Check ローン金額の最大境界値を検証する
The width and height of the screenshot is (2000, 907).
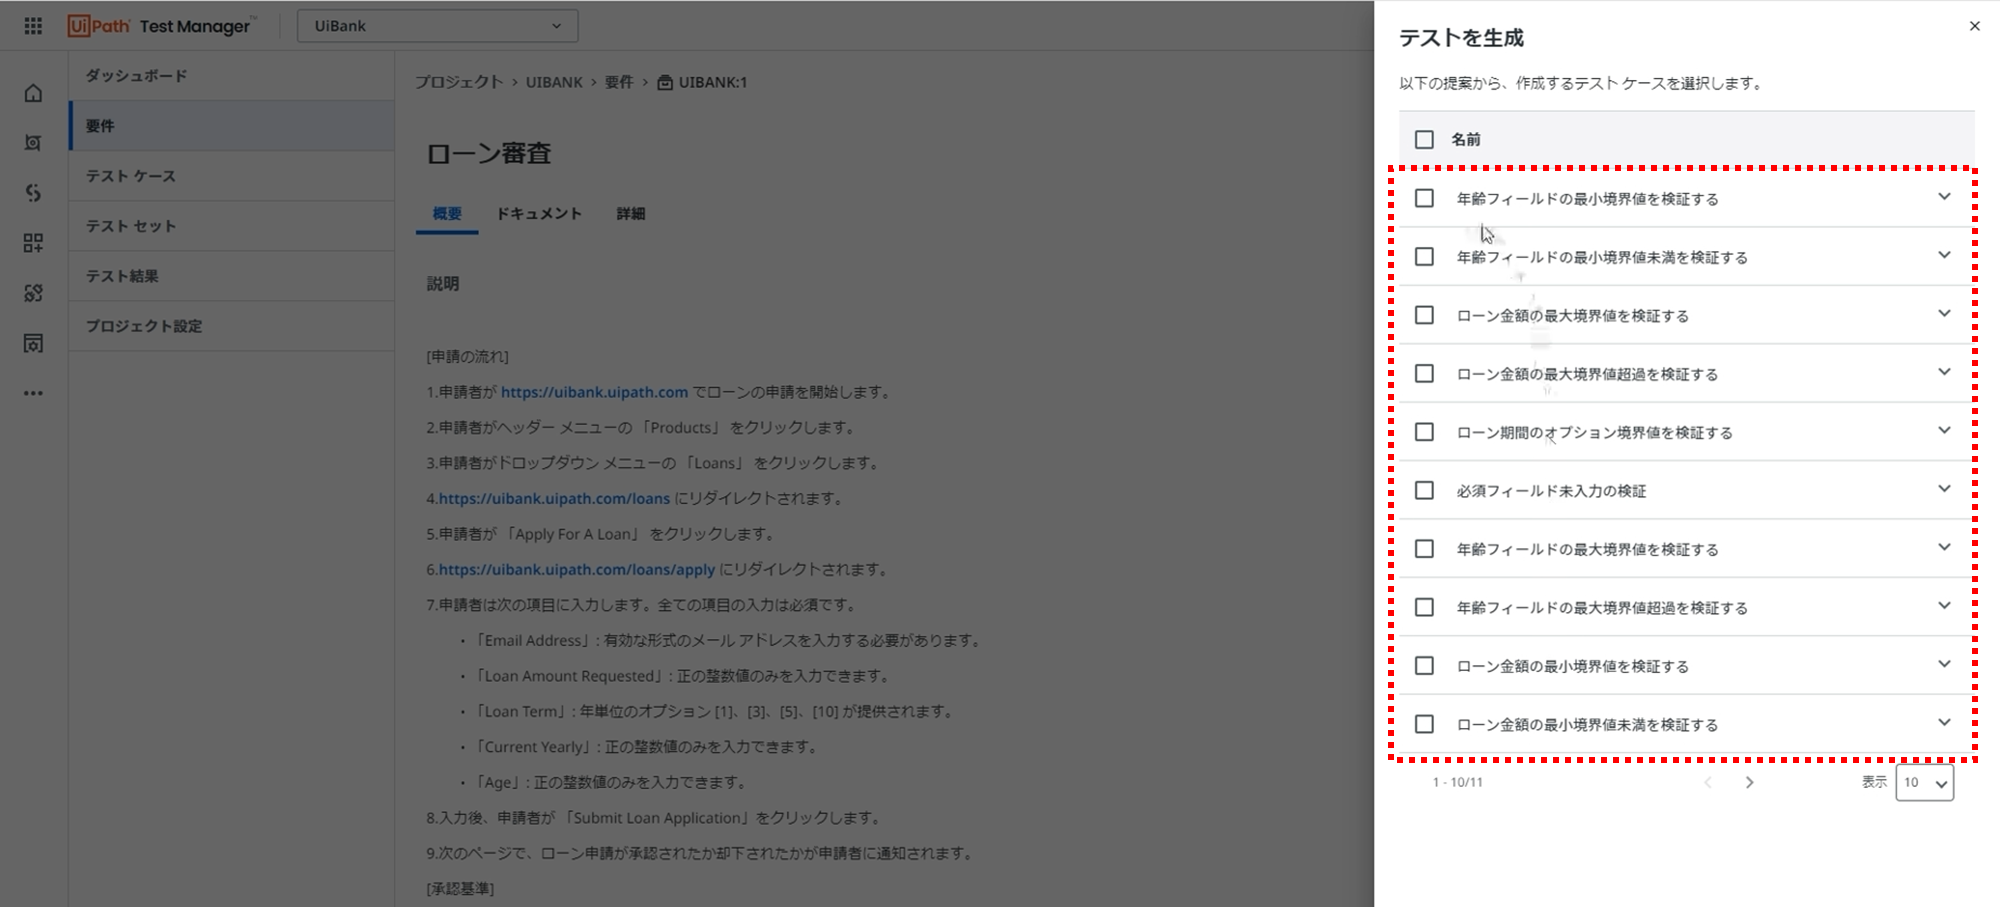[1424, 315]
